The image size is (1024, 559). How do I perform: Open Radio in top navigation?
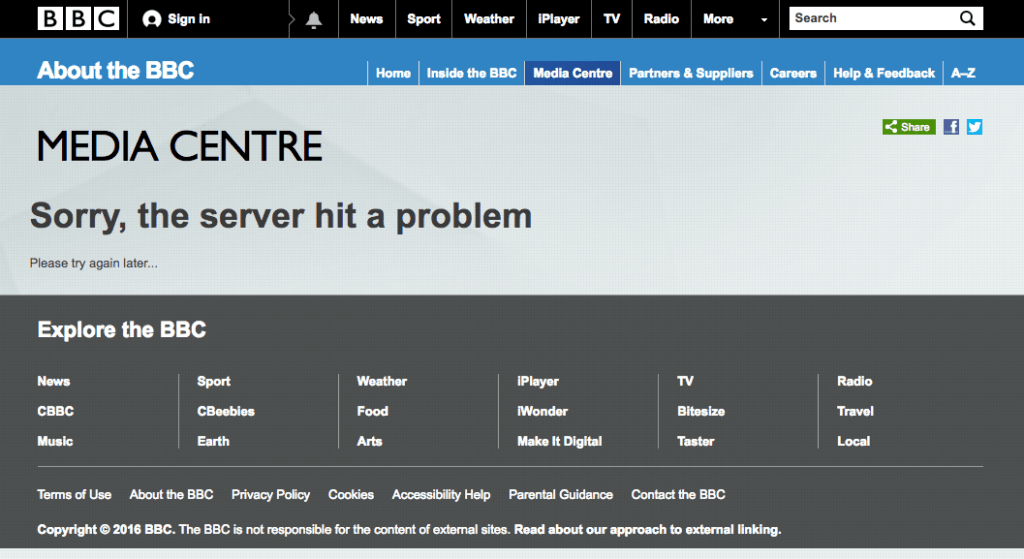(x=662, y=19)
